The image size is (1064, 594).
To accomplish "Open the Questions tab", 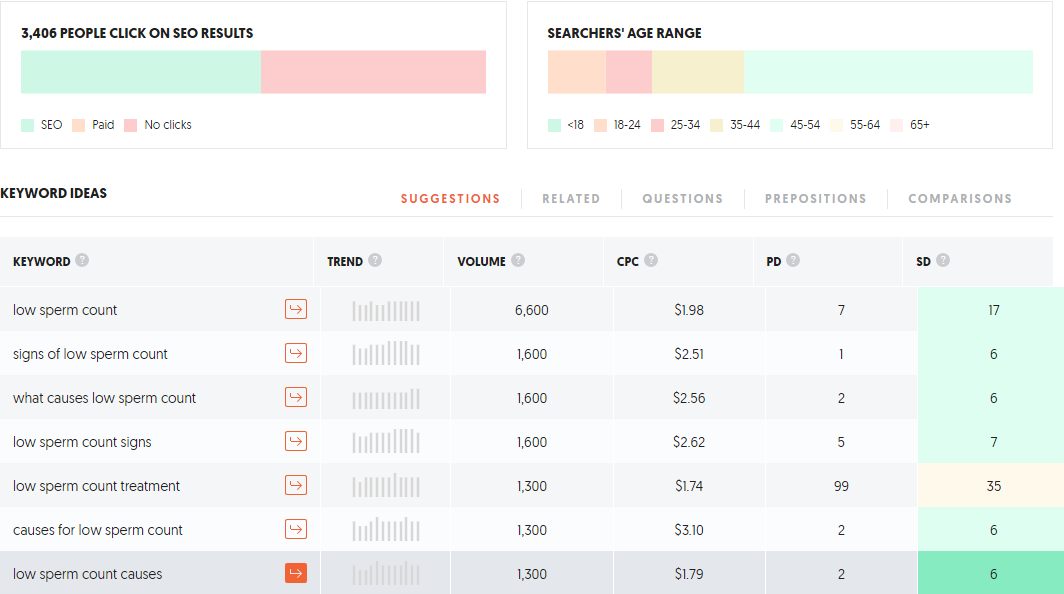I will (x=683, y=199).
